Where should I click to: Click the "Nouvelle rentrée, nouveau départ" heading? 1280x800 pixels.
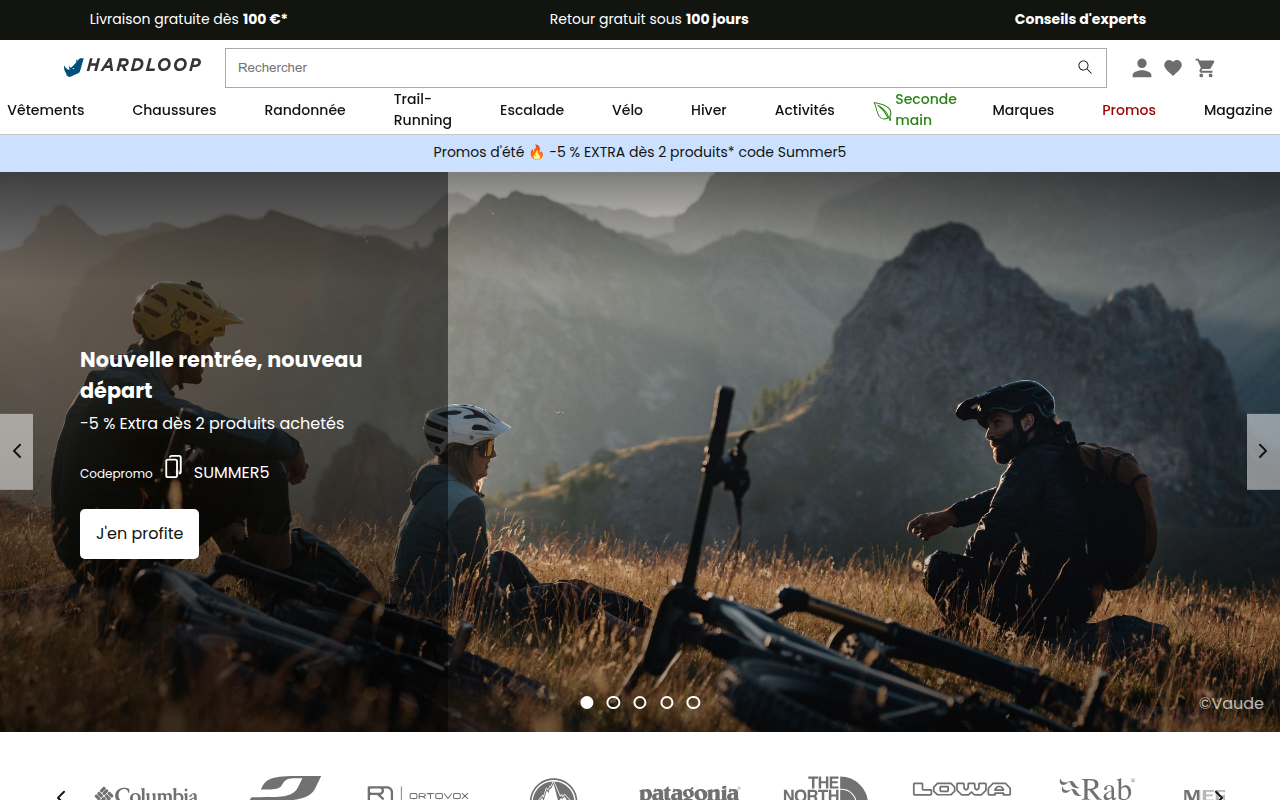coord(221,375)
